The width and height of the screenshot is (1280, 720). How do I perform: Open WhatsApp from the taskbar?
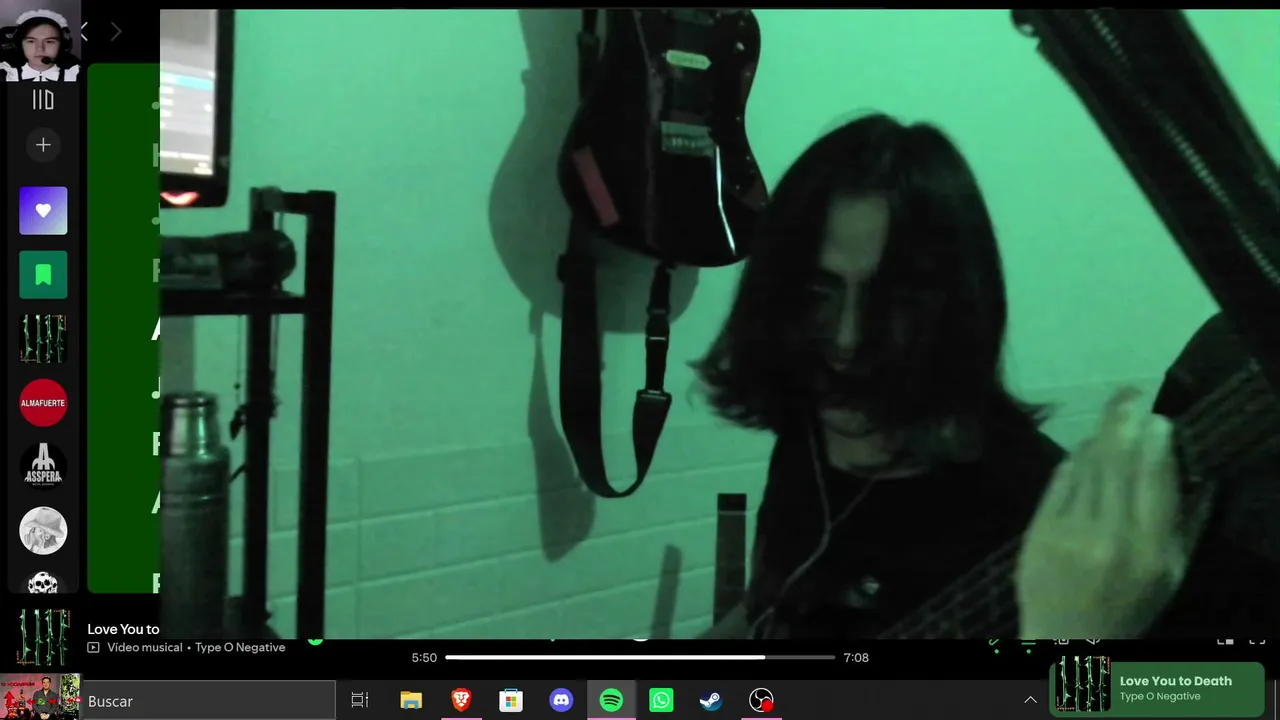(661, 701)
